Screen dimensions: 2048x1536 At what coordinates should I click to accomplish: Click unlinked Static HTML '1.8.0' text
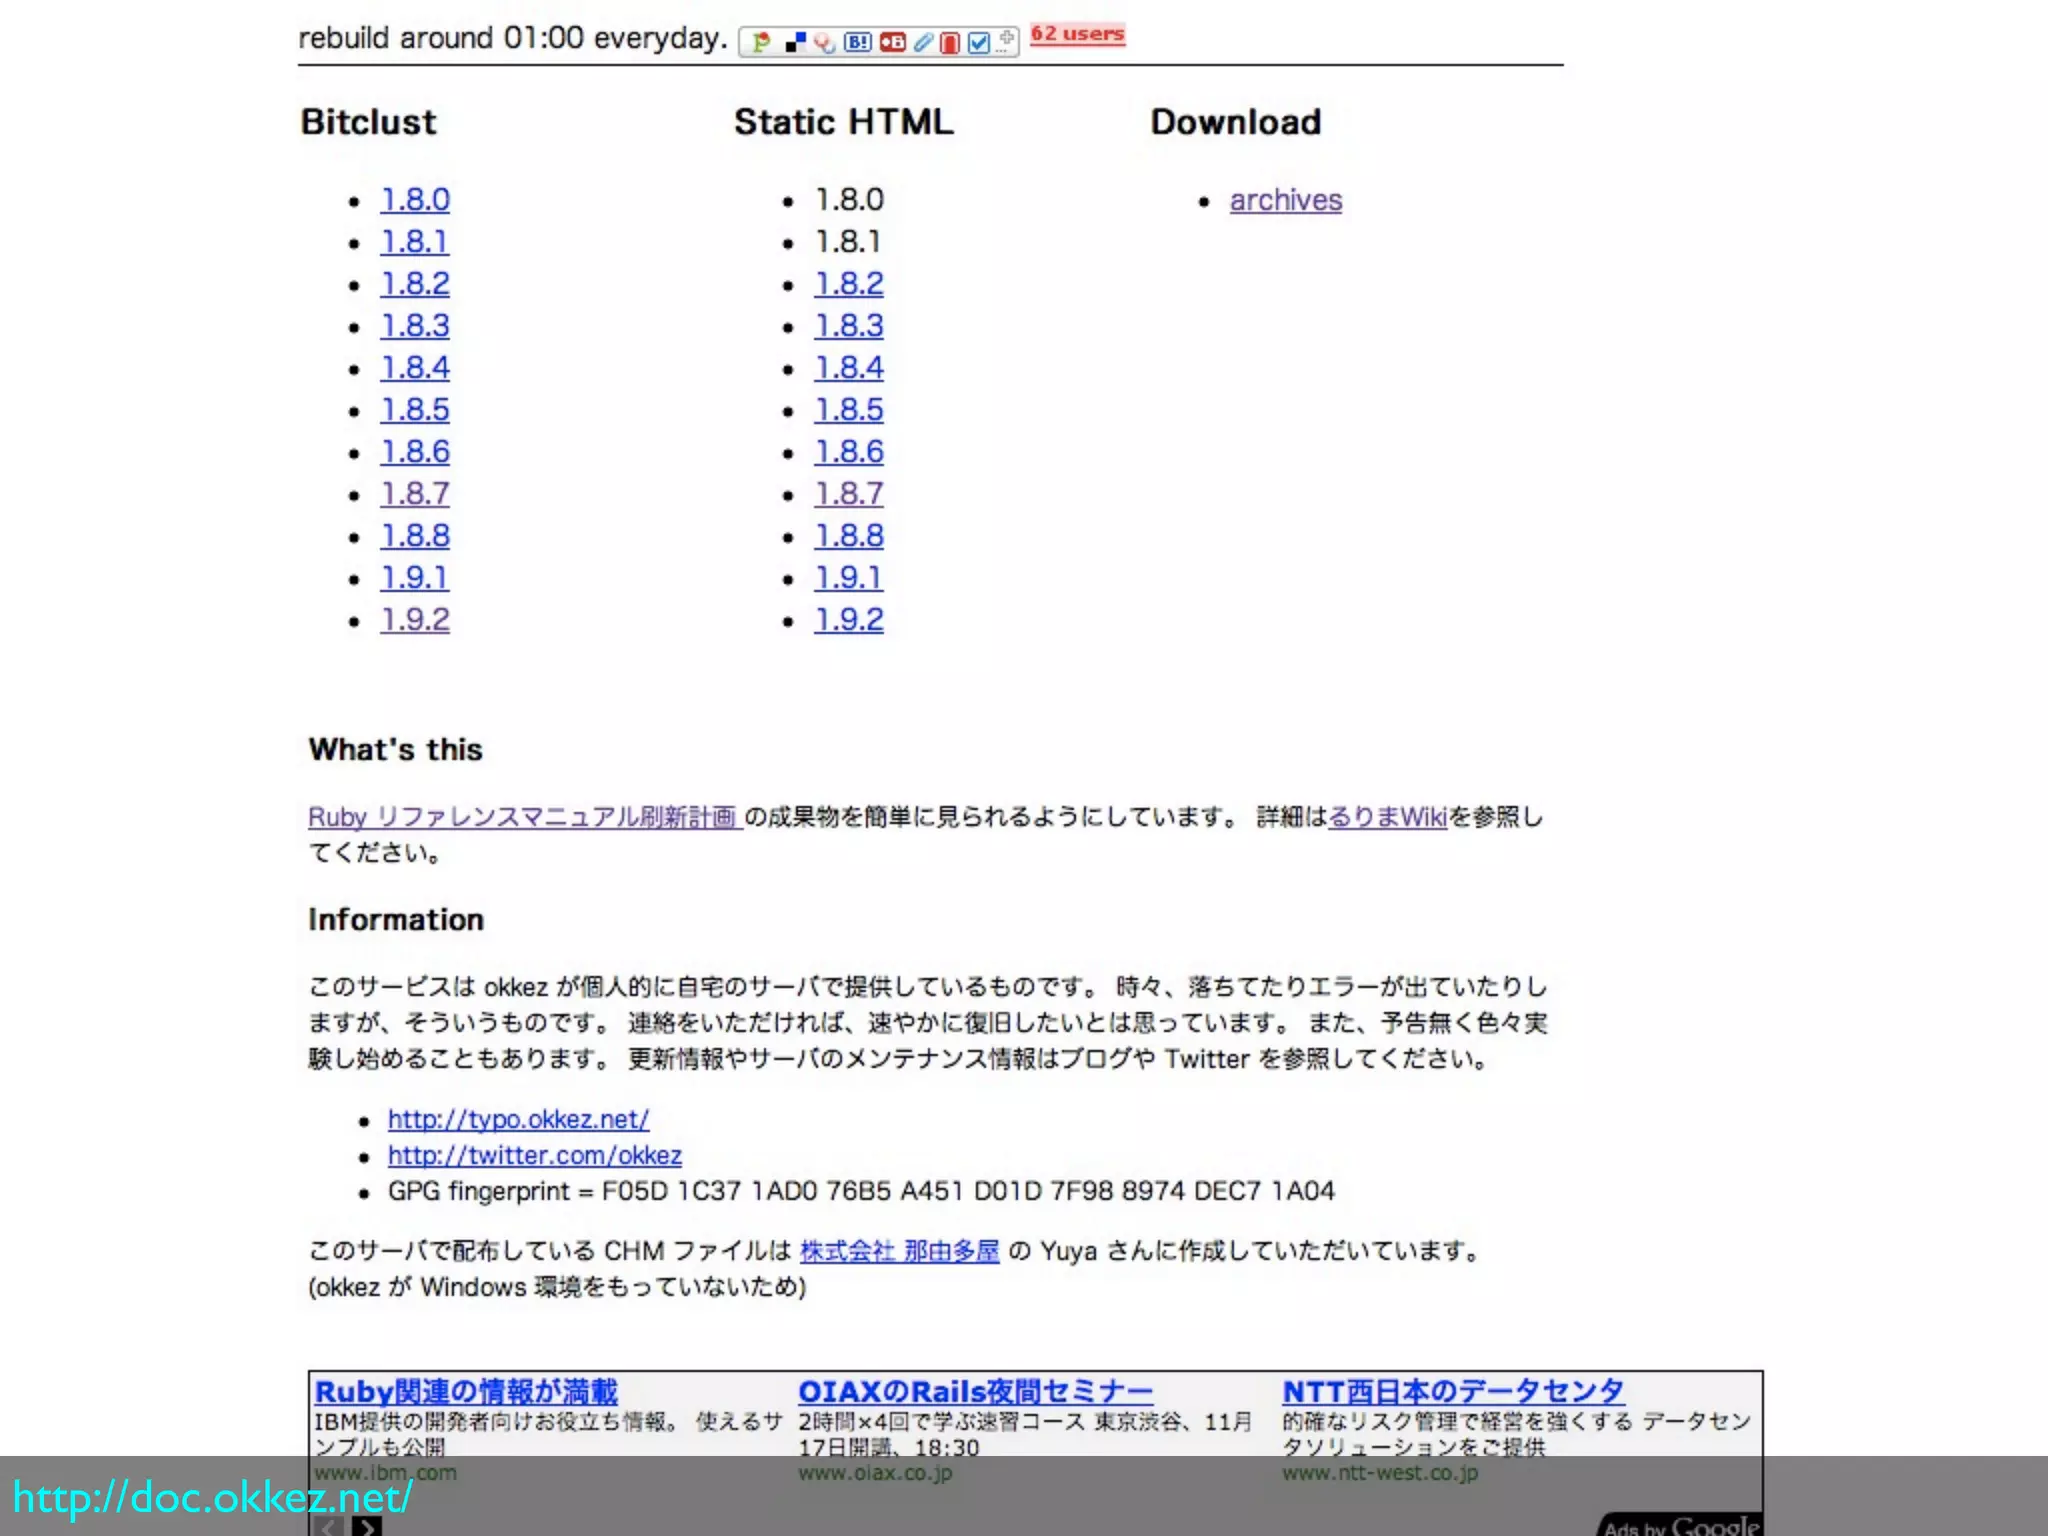point(849,200)
